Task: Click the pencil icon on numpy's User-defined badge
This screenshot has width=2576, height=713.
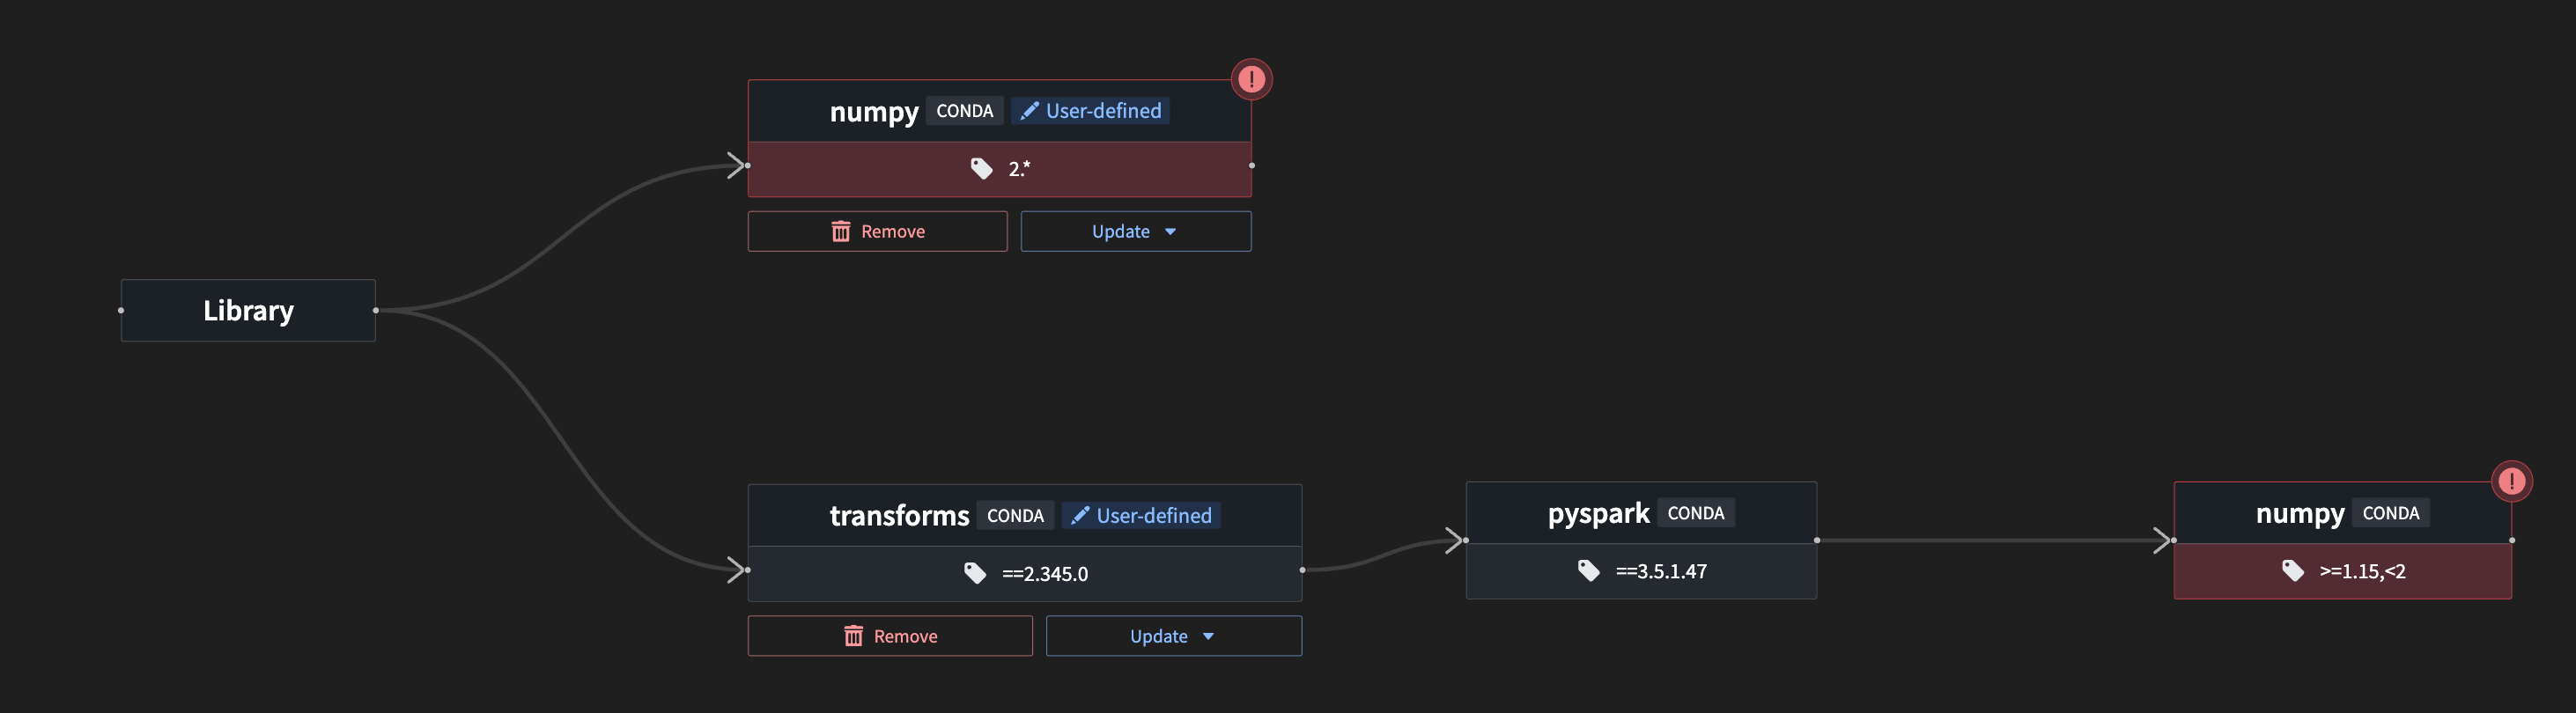Action: [1031, 110]
